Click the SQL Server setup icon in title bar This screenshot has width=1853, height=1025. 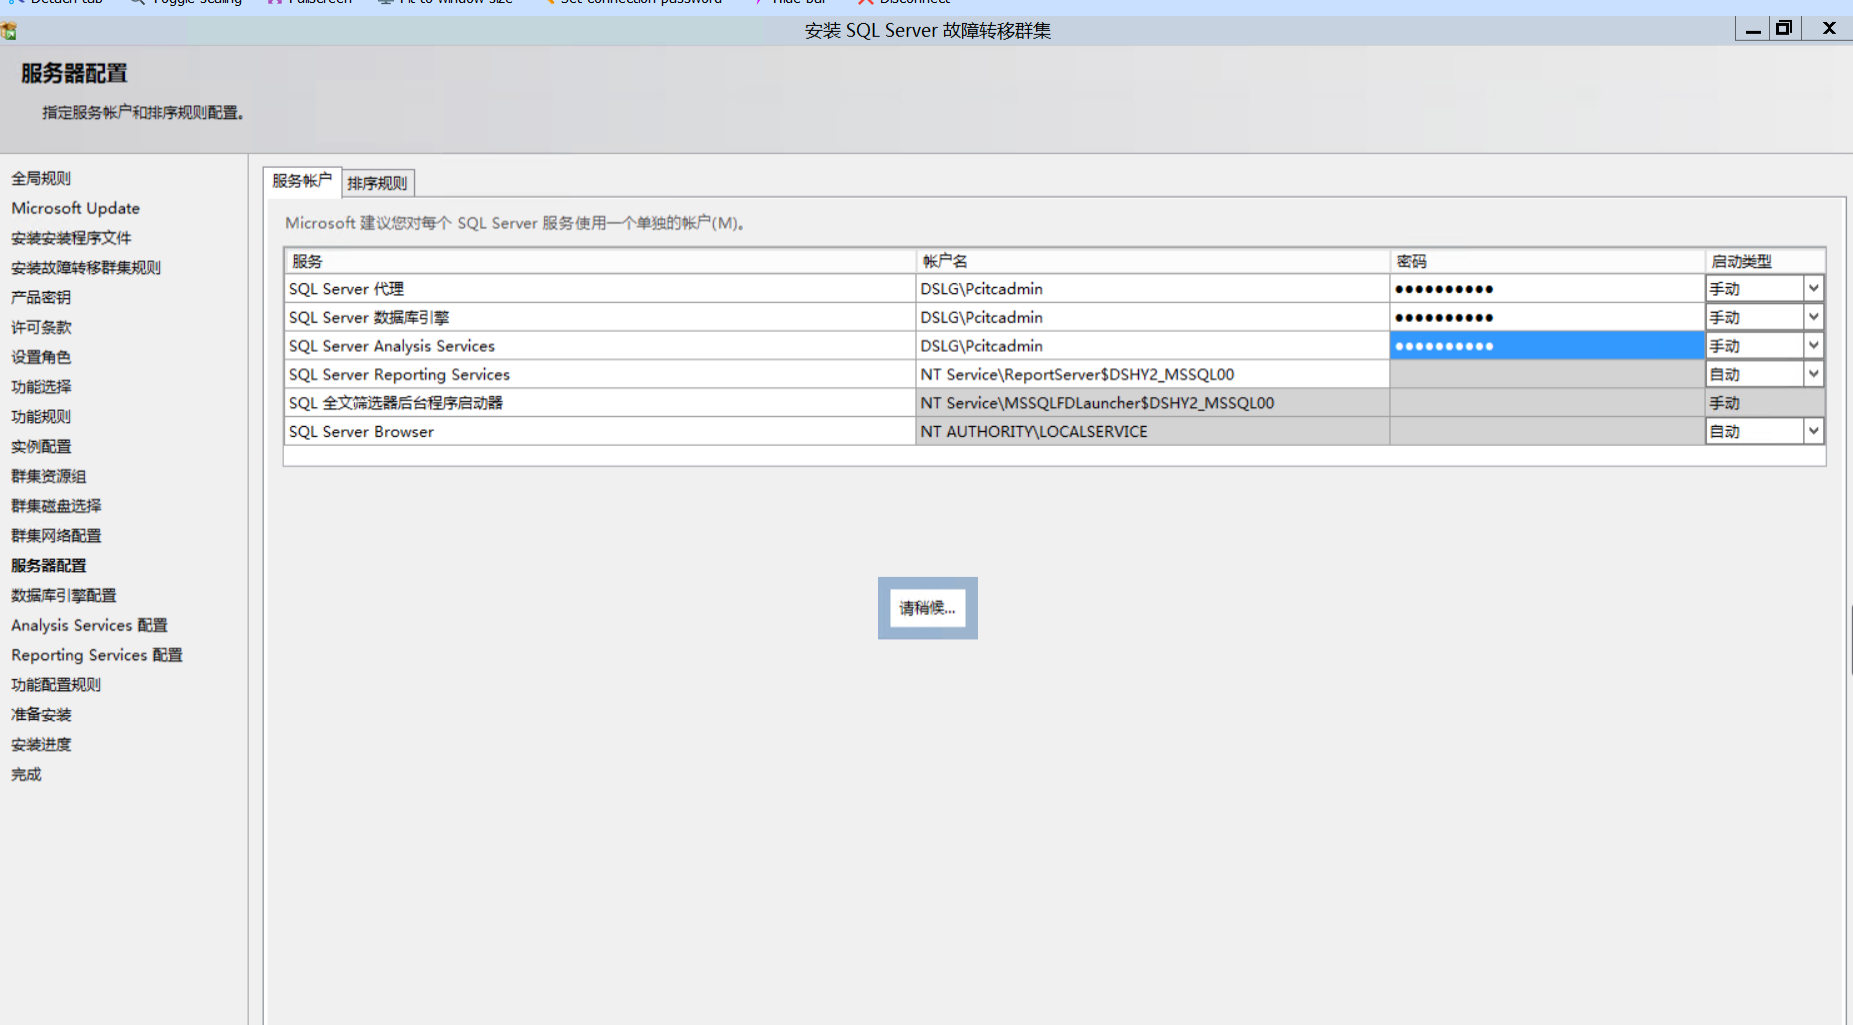[9, 31]
